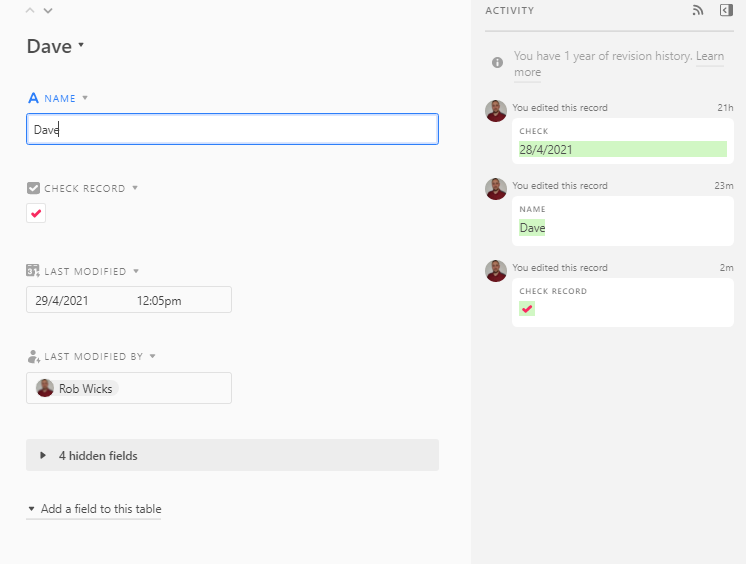Open the LAST MODIFIED field options dropdown
Image resolution: width=746 pixels, height=564 pixels.
click(136, 271)
